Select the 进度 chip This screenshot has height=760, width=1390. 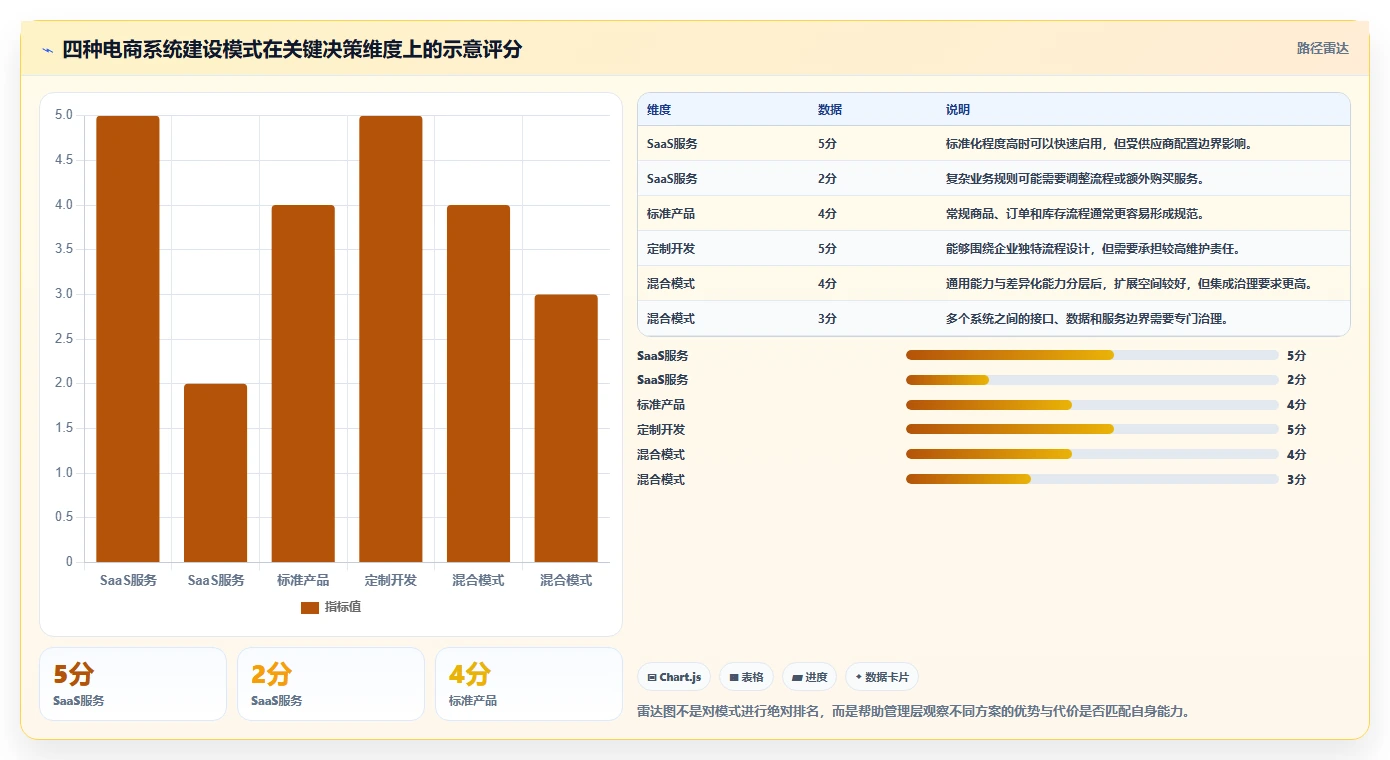(x=809, y=677)
